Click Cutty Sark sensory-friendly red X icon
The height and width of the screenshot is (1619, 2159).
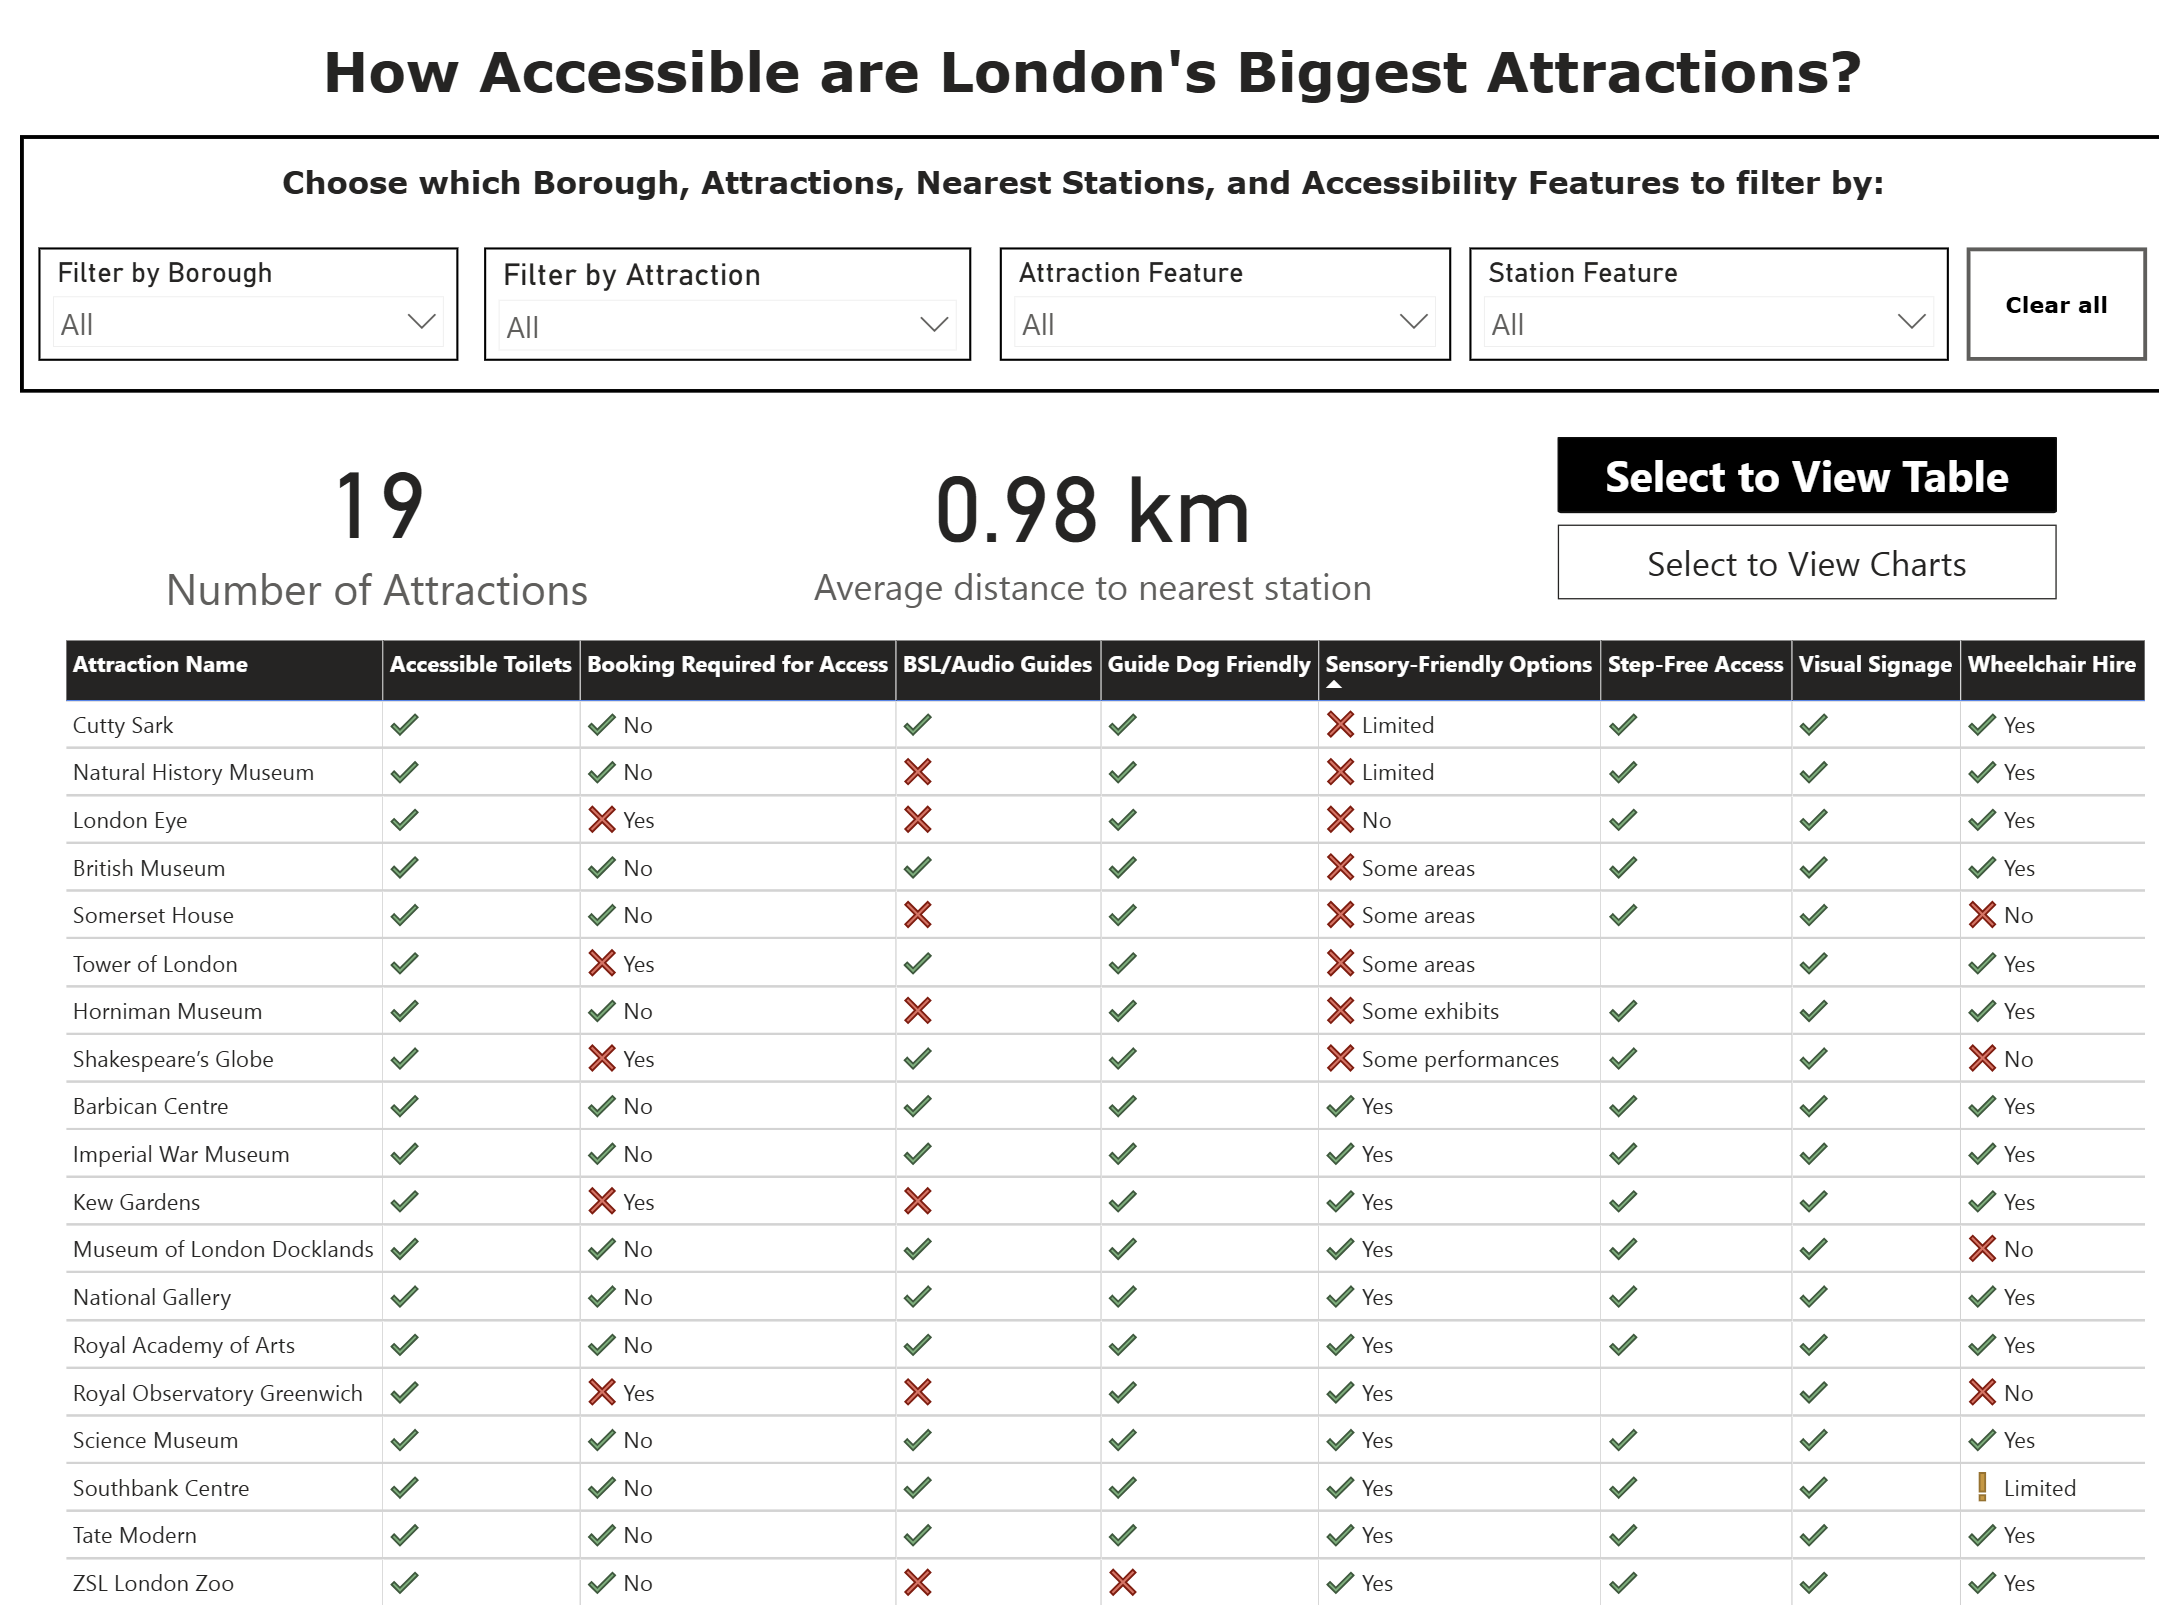pos(1340,725)
